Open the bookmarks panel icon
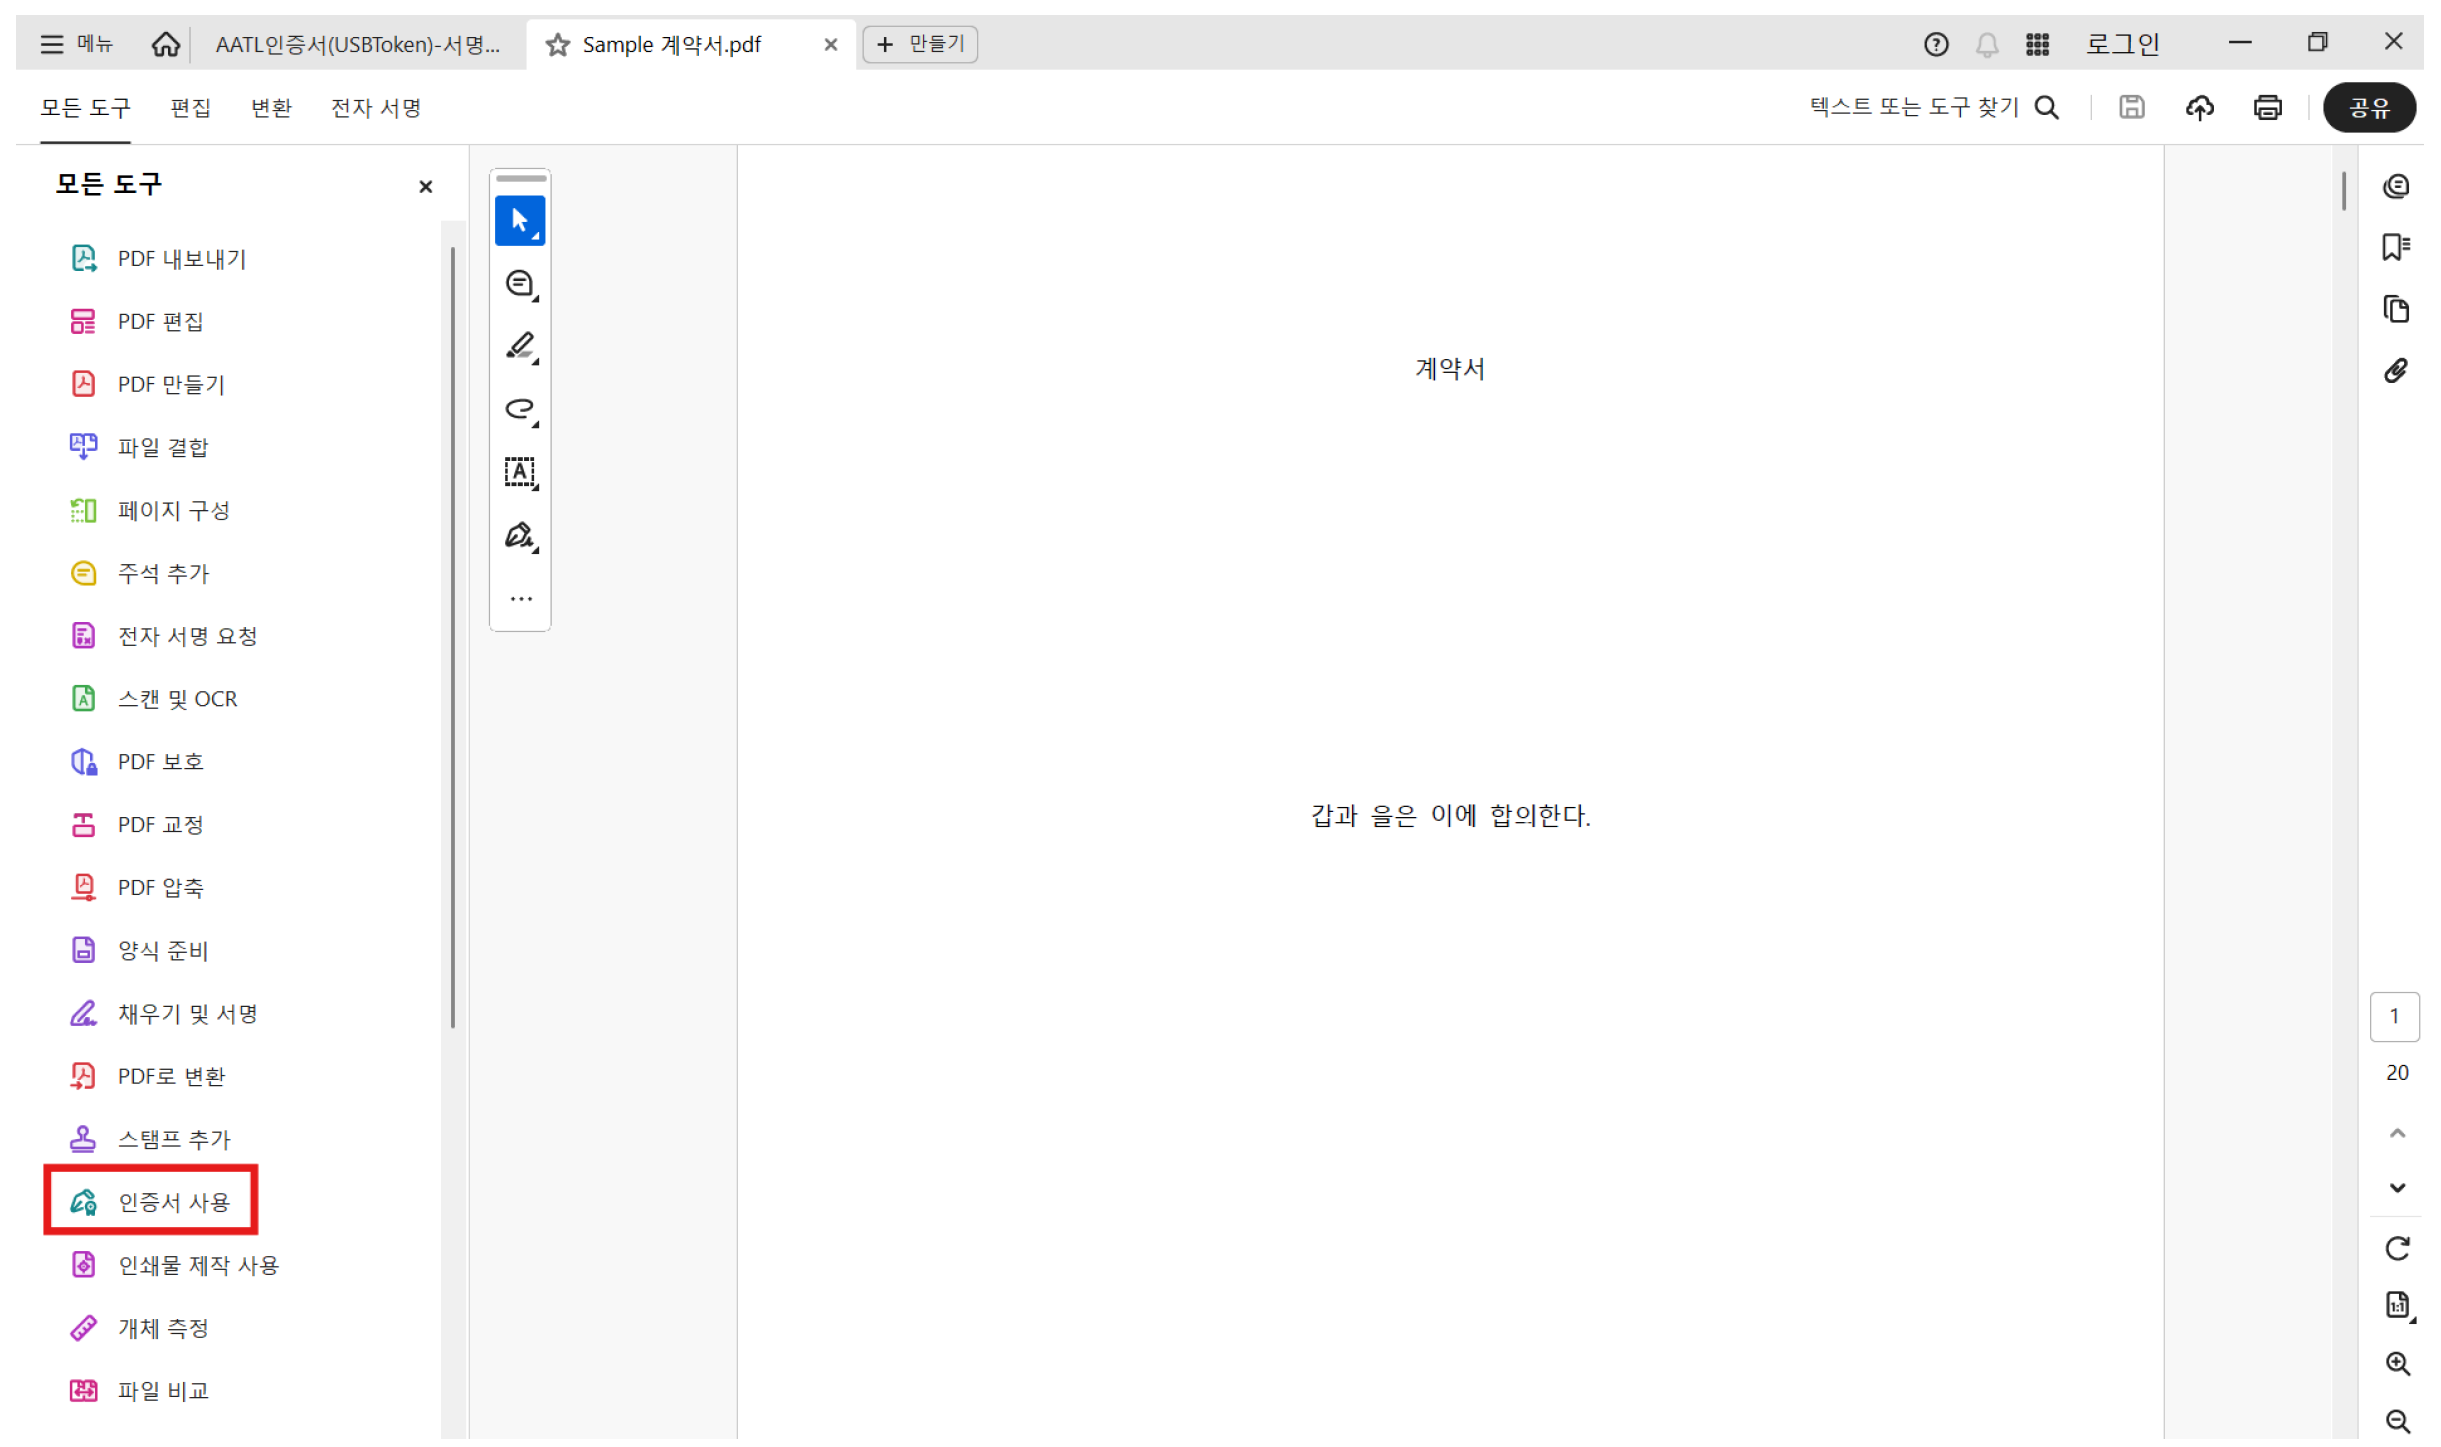 point(2398,246)
